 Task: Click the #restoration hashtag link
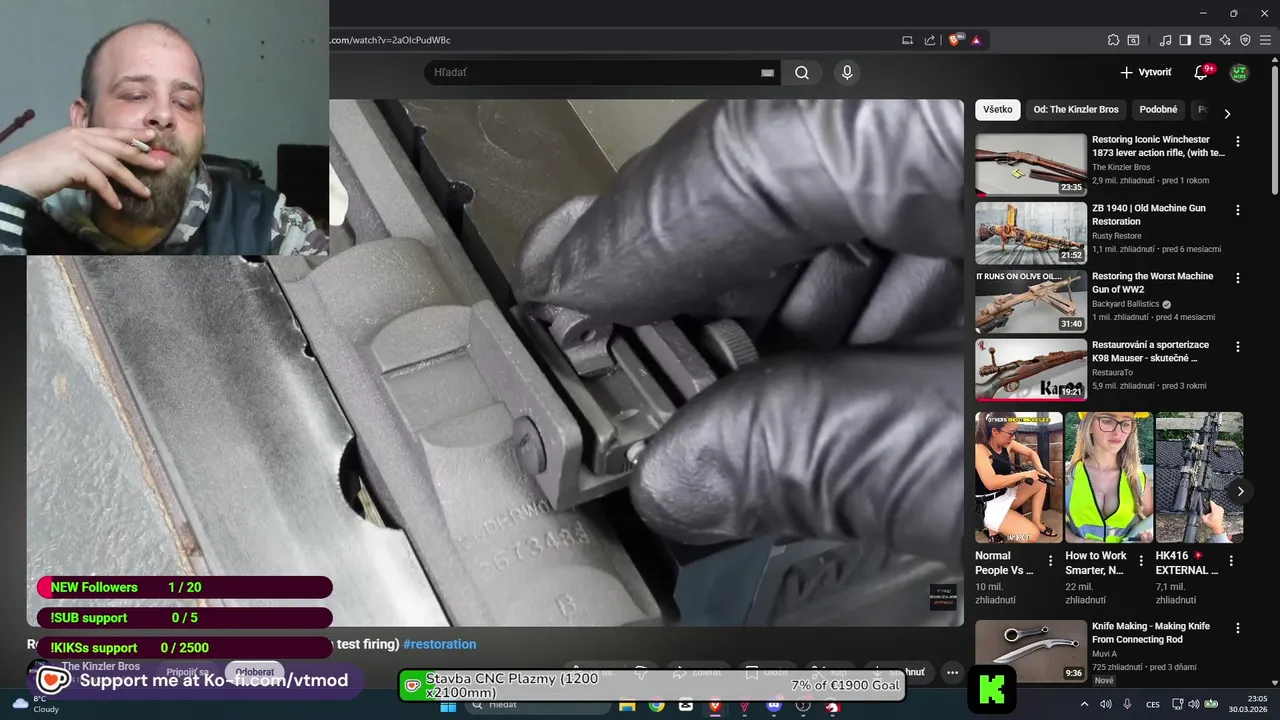point(440,644)
